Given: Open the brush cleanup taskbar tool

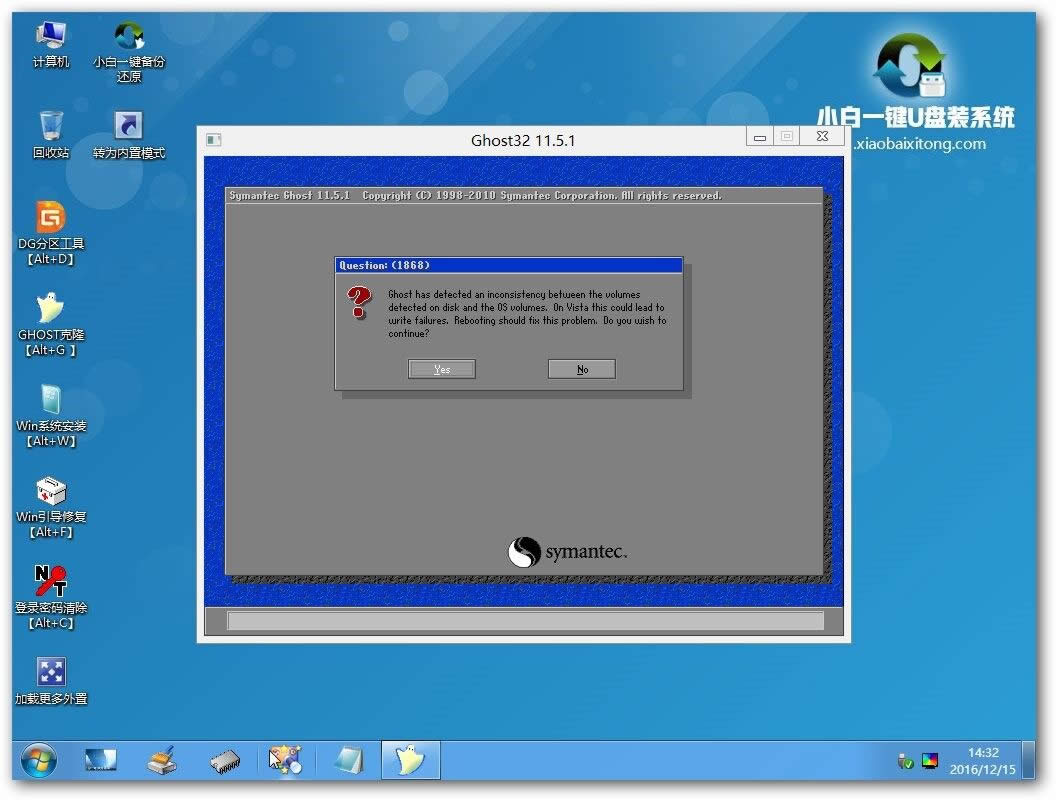Looking at the screenshot, I should pyautogui.click(x=162, y=760).
